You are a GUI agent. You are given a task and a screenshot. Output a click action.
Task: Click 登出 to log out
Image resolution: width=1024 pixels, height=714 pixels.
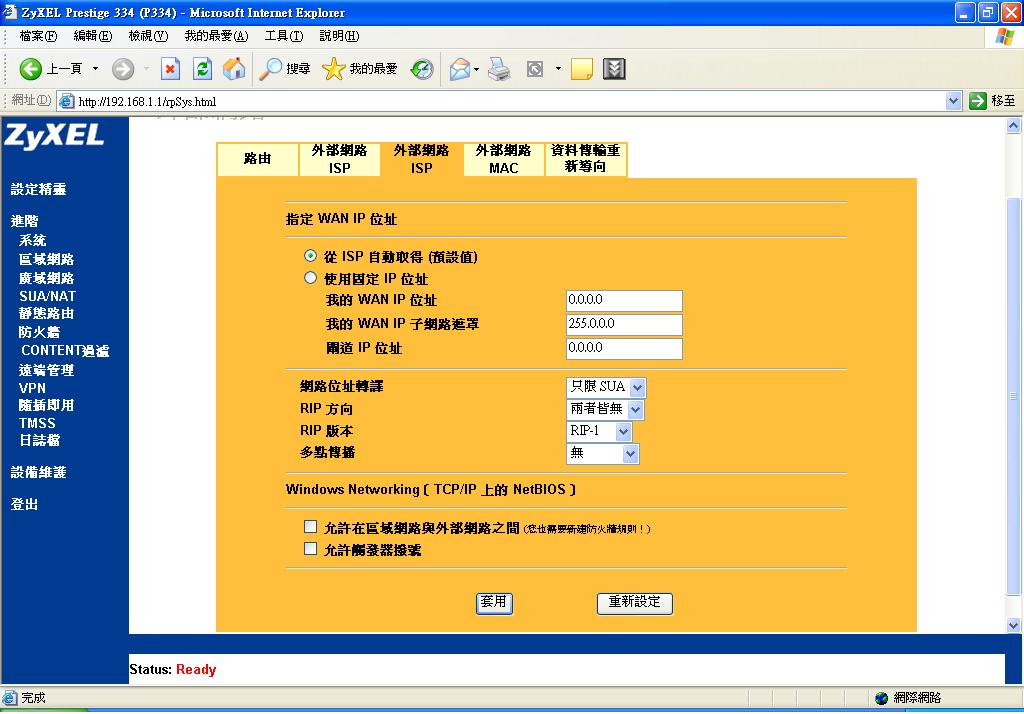click(x=24, y=504)
